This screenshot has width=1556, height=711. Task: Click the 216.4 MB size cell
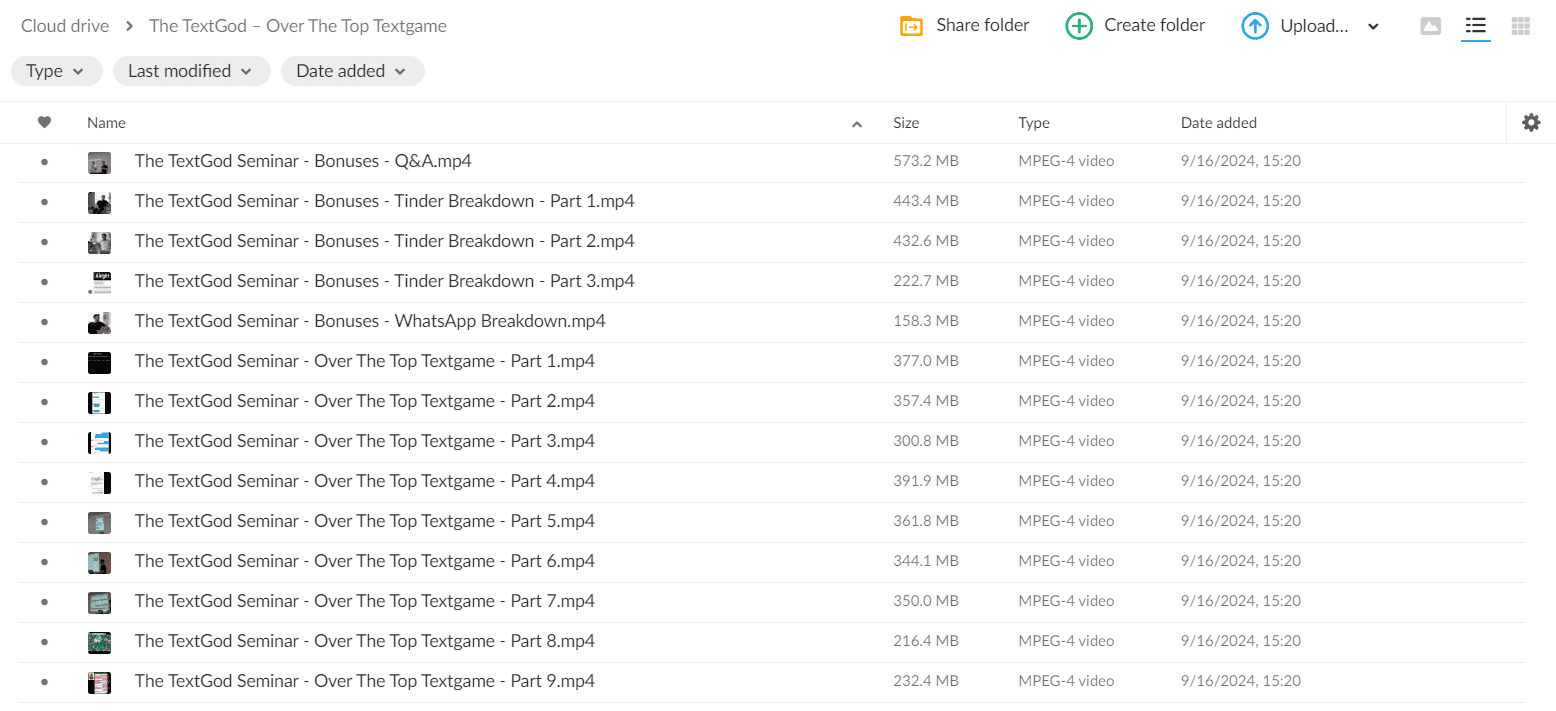926,641
